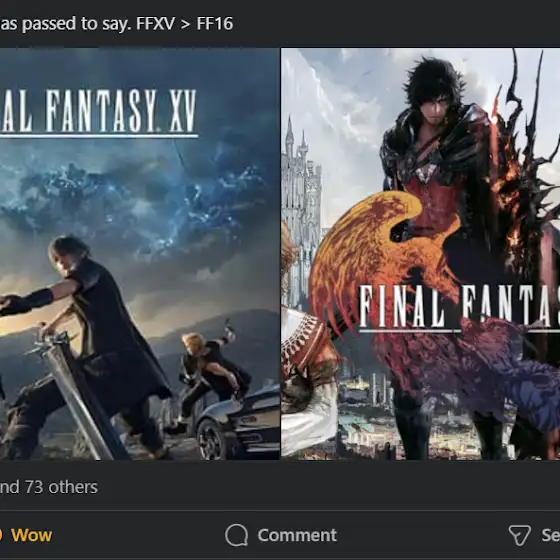This screenshot has height=560, width=560.
Task: Open the Final Fantasy XV cover image
Action: point(140,254)
